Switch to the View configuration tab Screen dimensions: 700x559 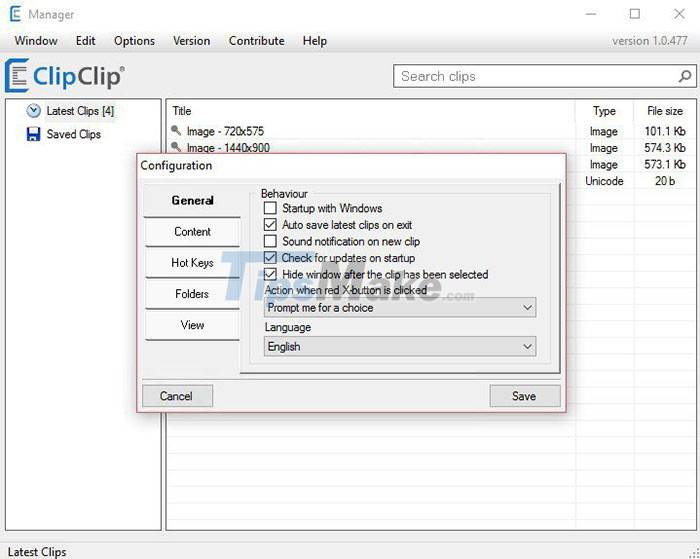192,325
